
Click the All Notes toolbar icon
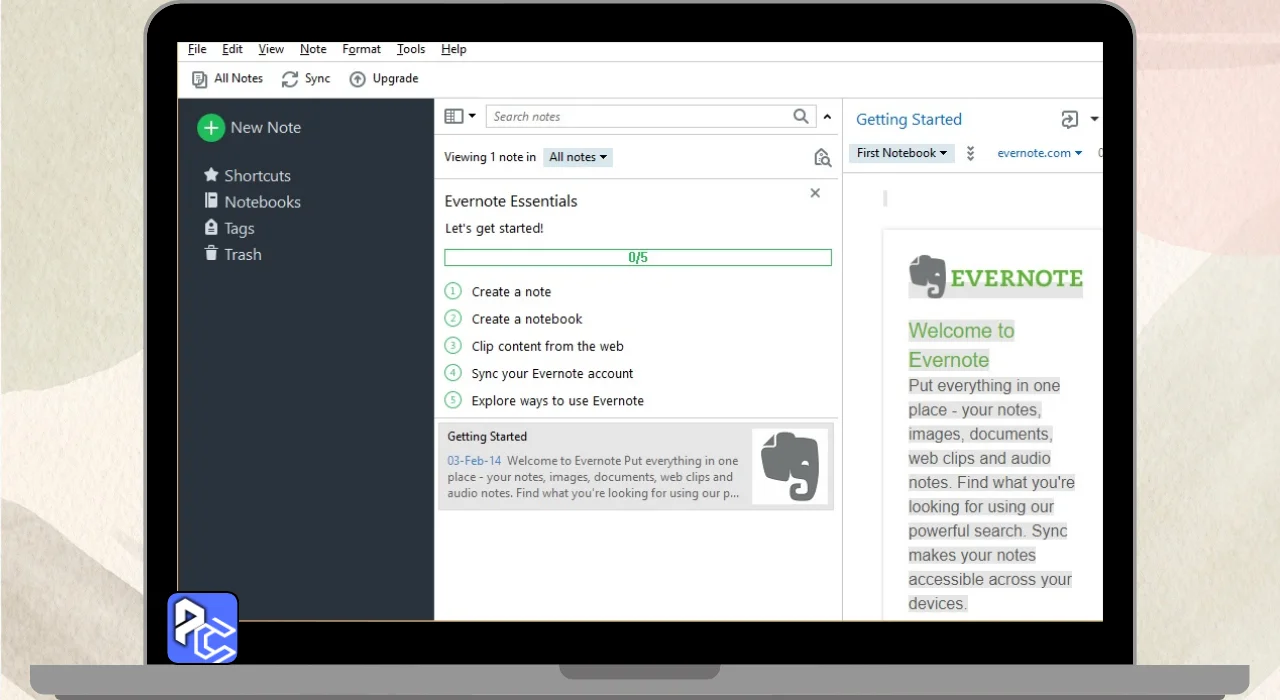[199, 79]
